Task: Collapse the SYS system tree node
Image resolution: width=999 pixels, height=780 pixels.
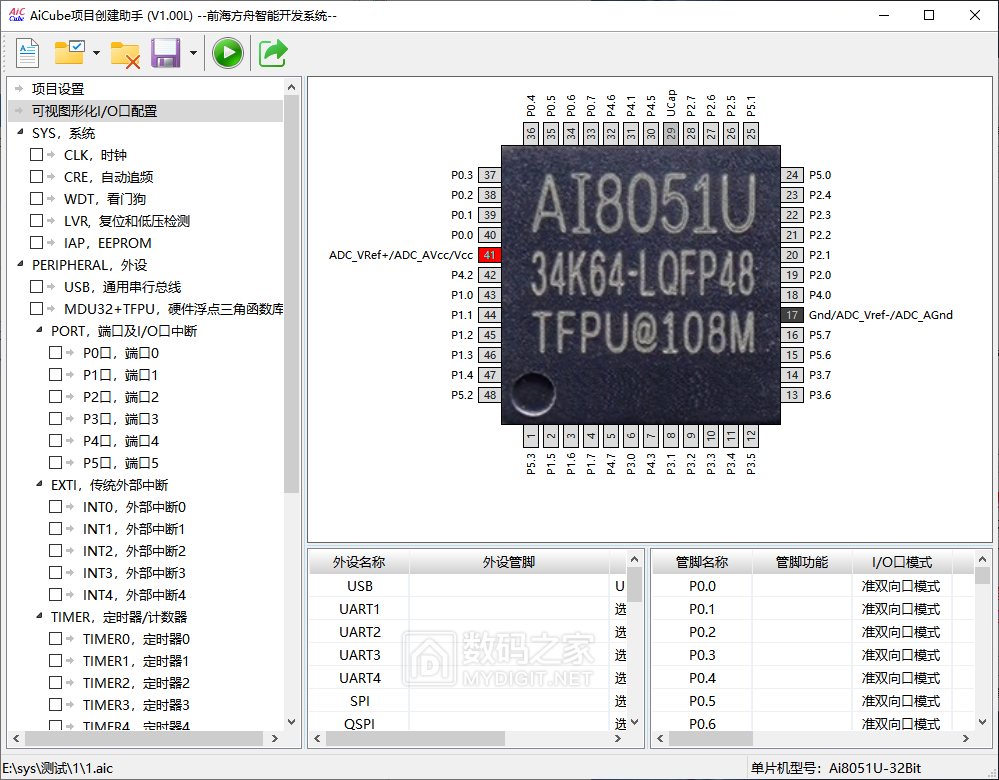Action: (x=21, y=133)
